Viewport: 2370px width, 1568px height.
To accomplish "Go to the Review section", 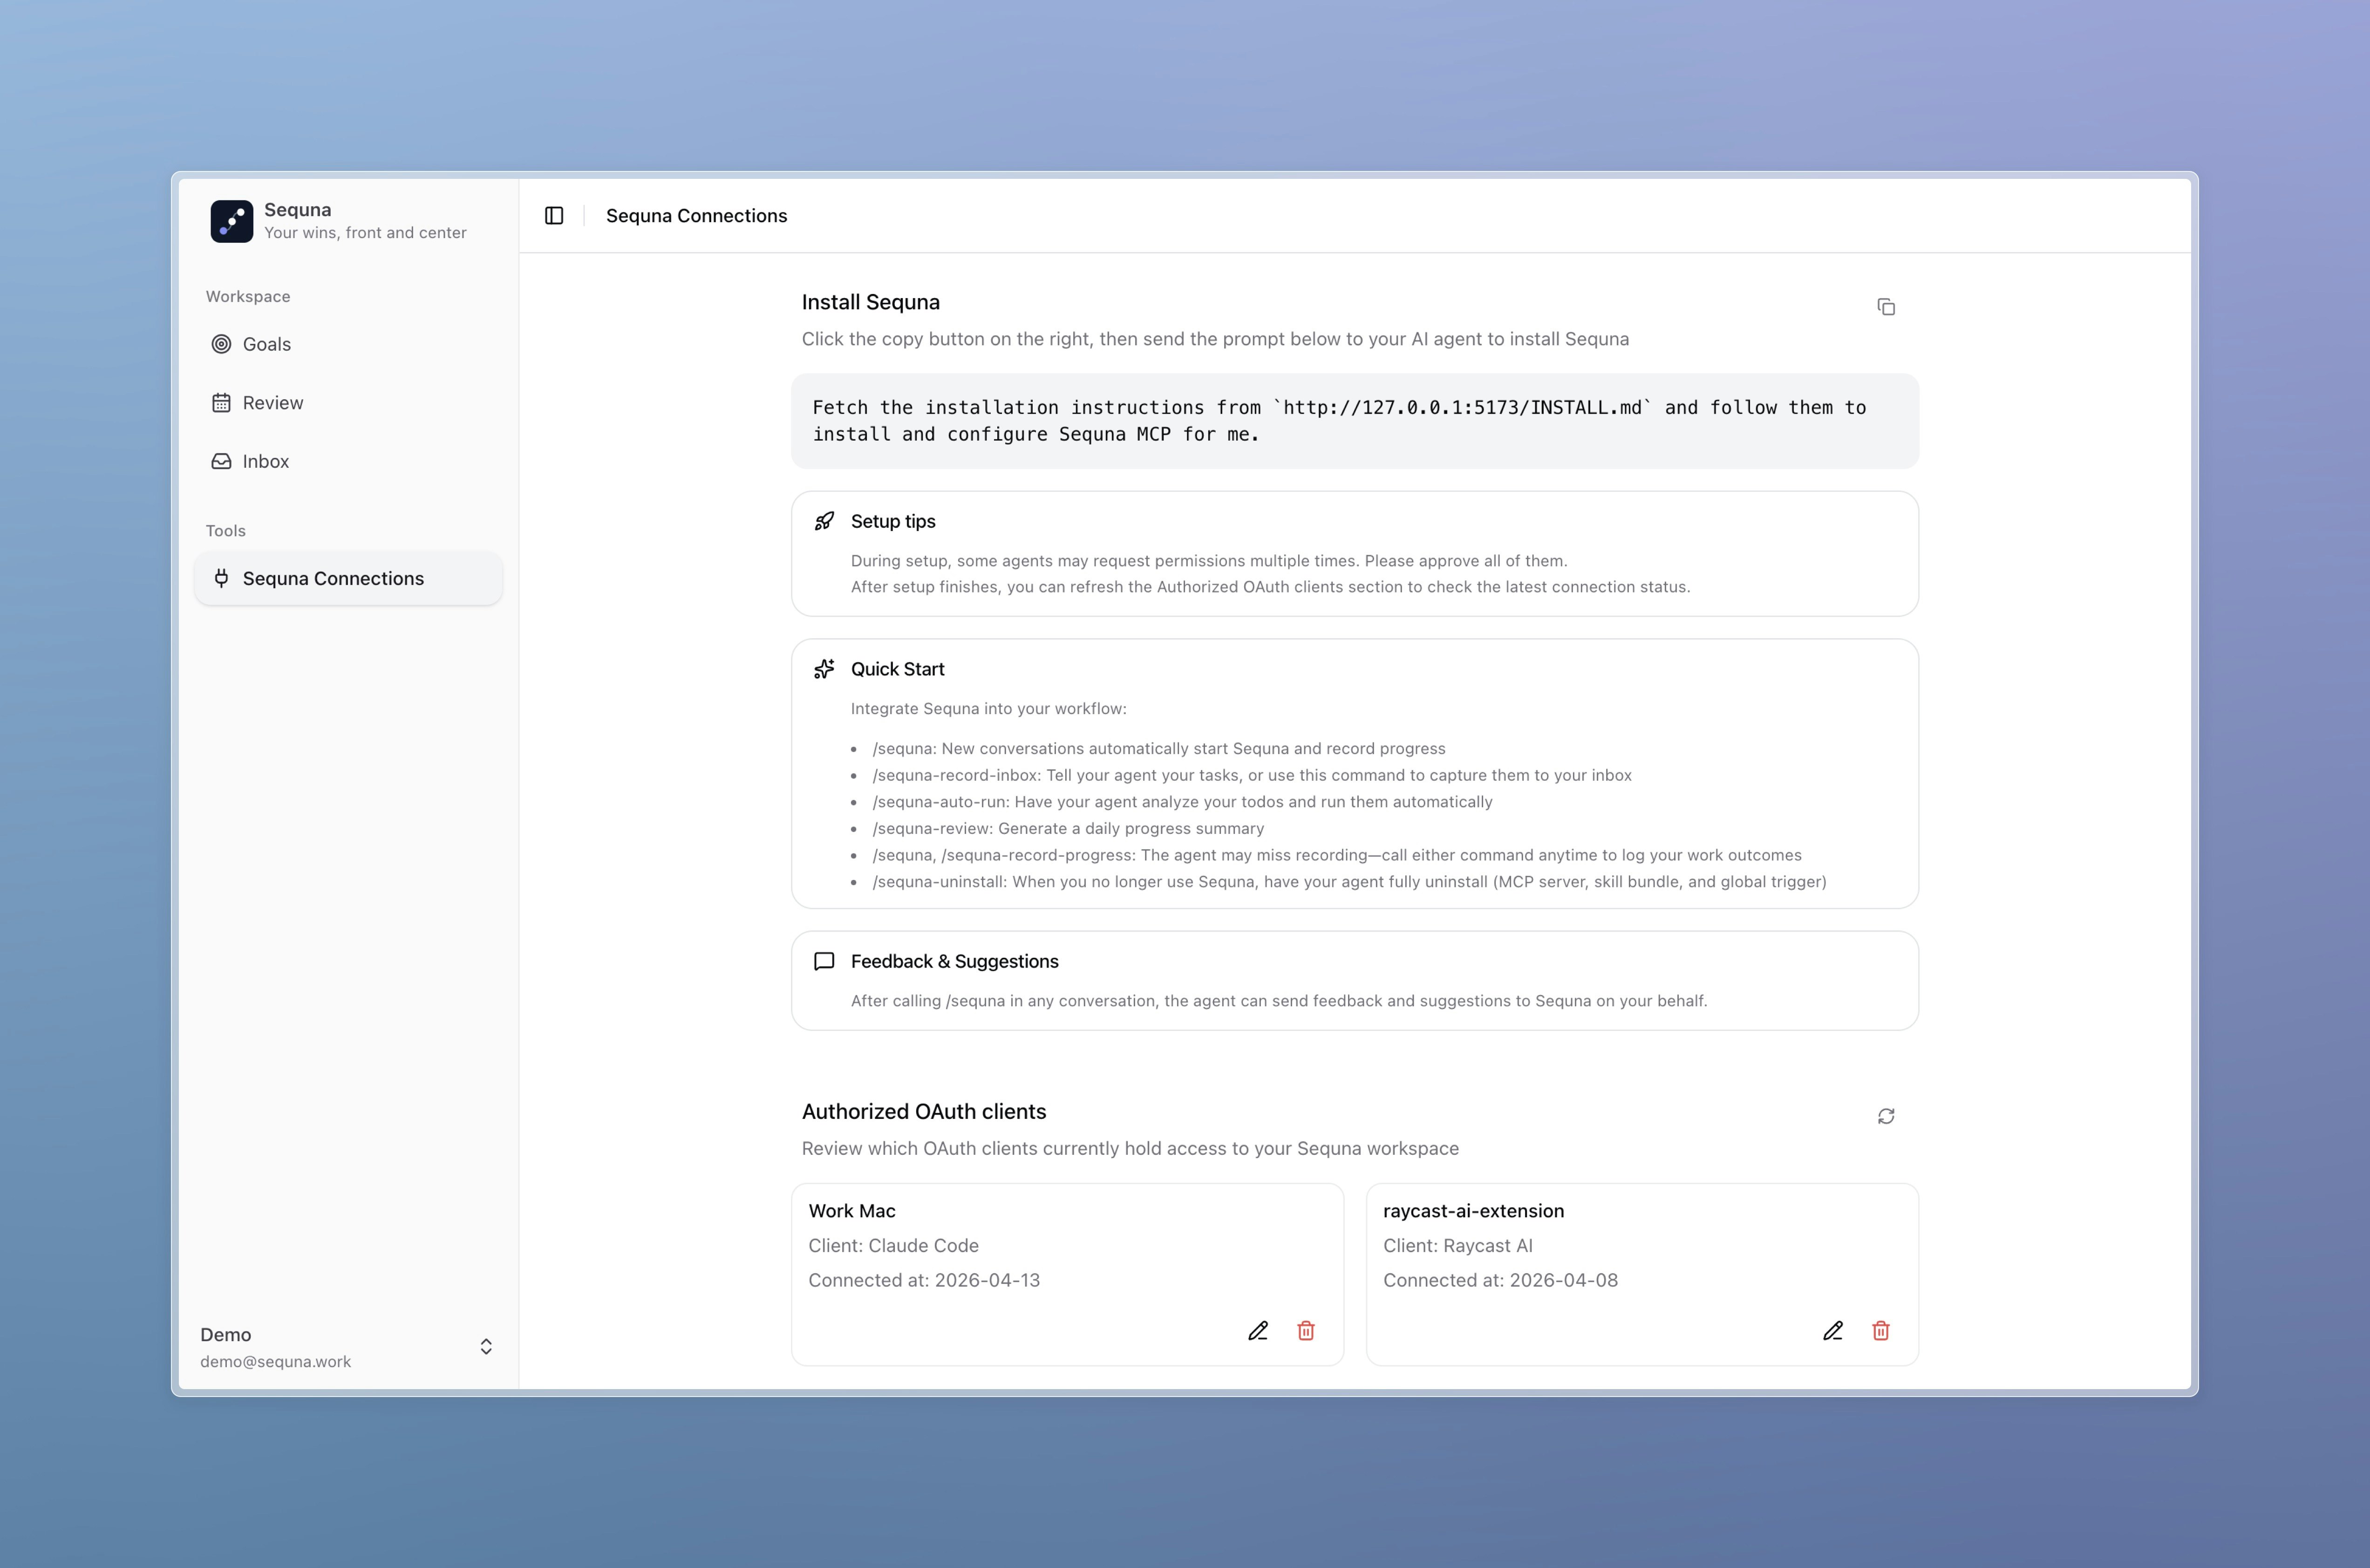I will tap(272, 403).
